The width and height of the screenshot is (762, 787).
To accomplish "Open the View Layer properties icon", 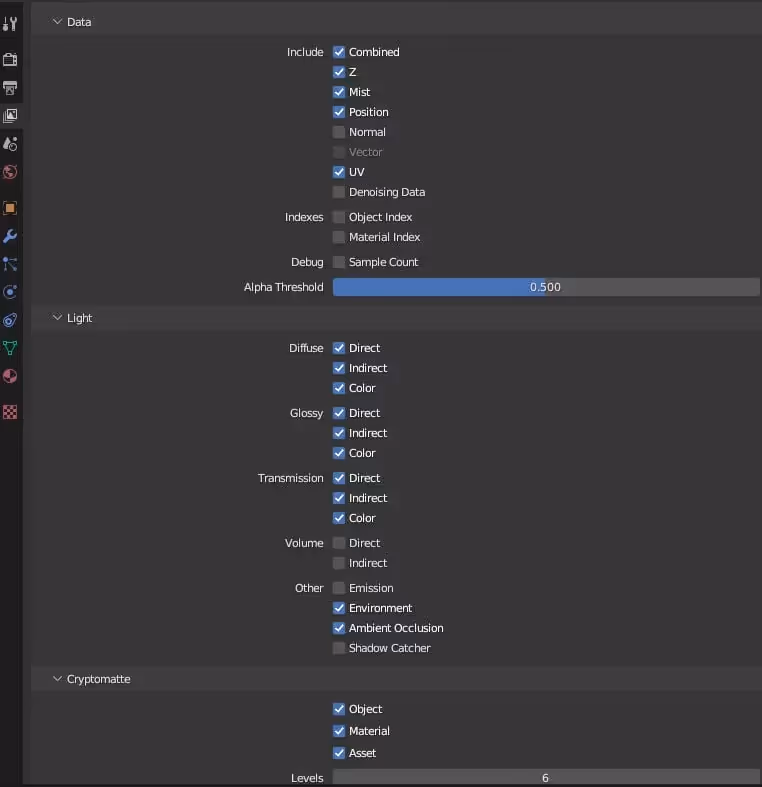I will [10, 115].
